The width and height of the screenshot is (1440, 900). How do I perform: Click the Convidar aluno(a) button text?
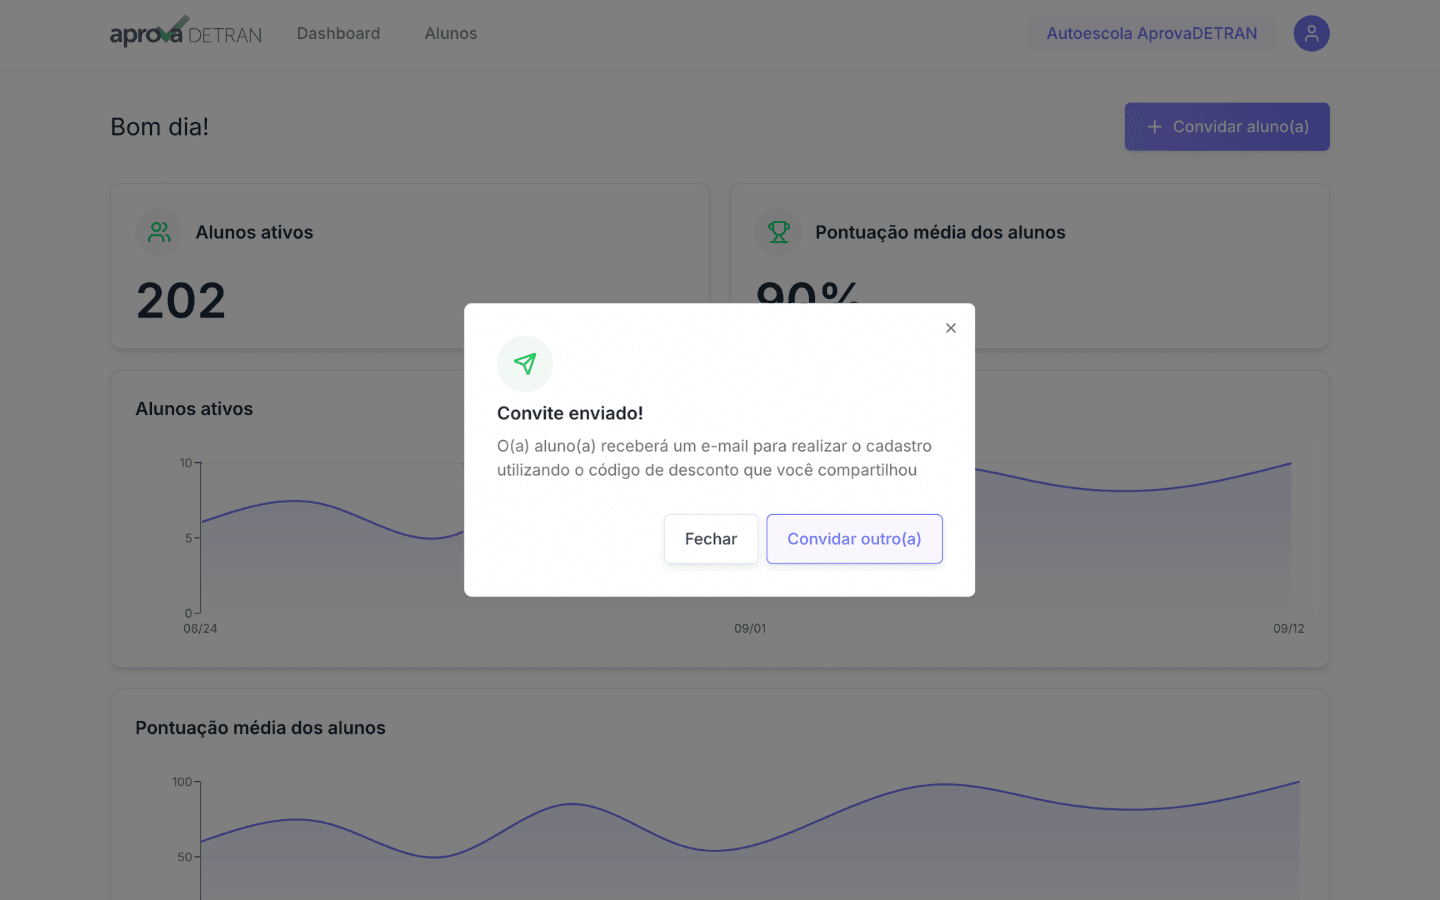[x=1241, y=127]
